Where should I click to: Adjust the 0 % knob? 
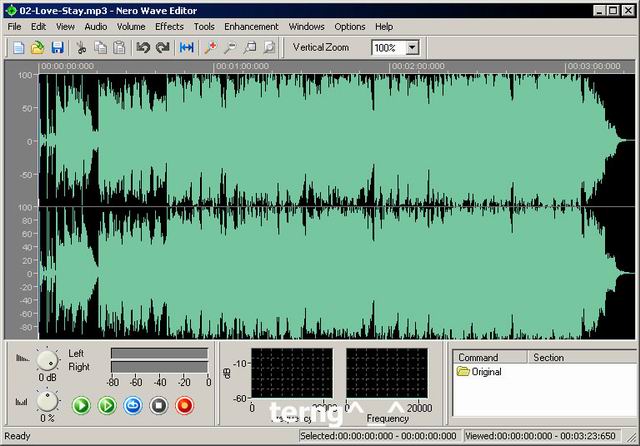[x=47, y=401]
